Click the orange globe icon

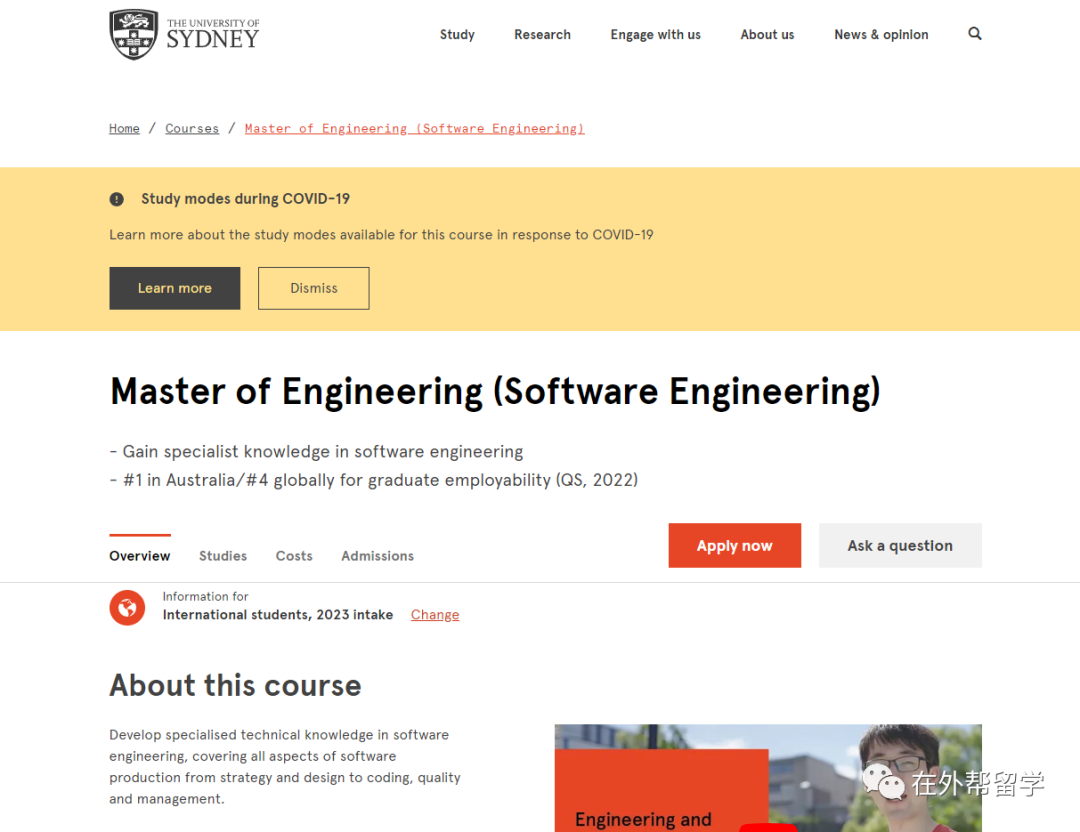pyautogui.click(x=127, y=607)
